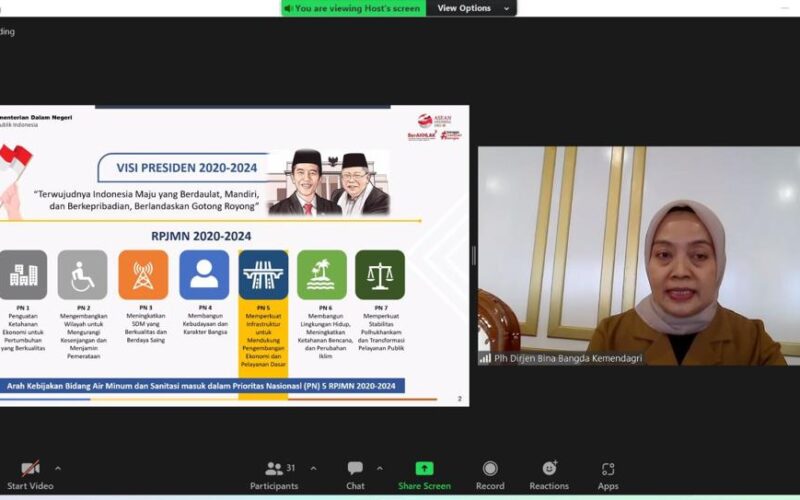800x500 pixels.
Task: Click the signal strength icon on speaker video
Action: (x=485, y=359)
